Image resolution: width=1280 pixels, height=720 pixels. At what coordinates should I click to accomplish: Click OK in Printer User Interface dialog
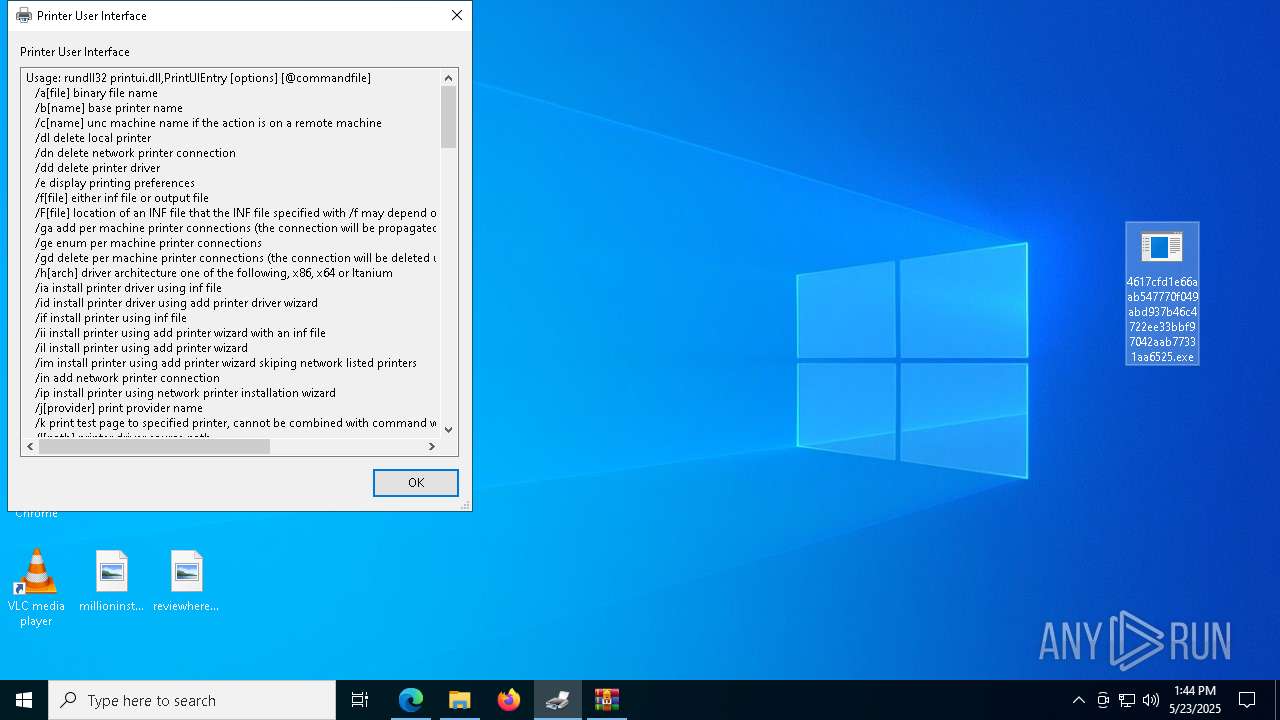coord(416,483)
